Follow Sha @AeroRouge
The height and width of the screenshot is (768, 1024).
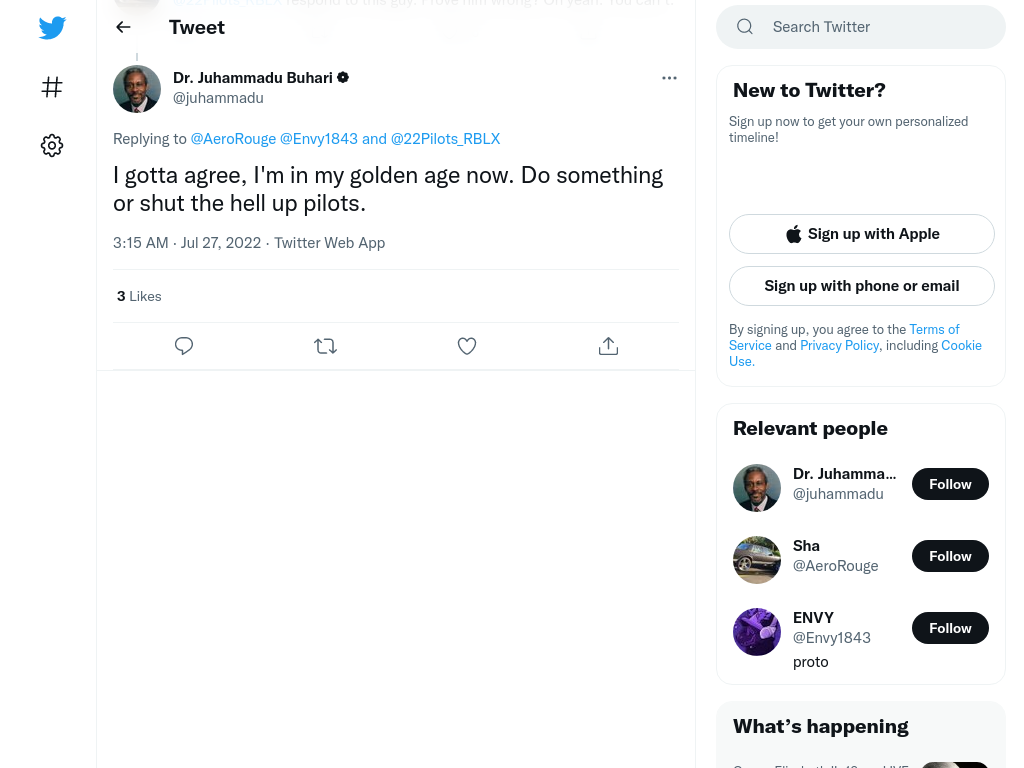950,556
